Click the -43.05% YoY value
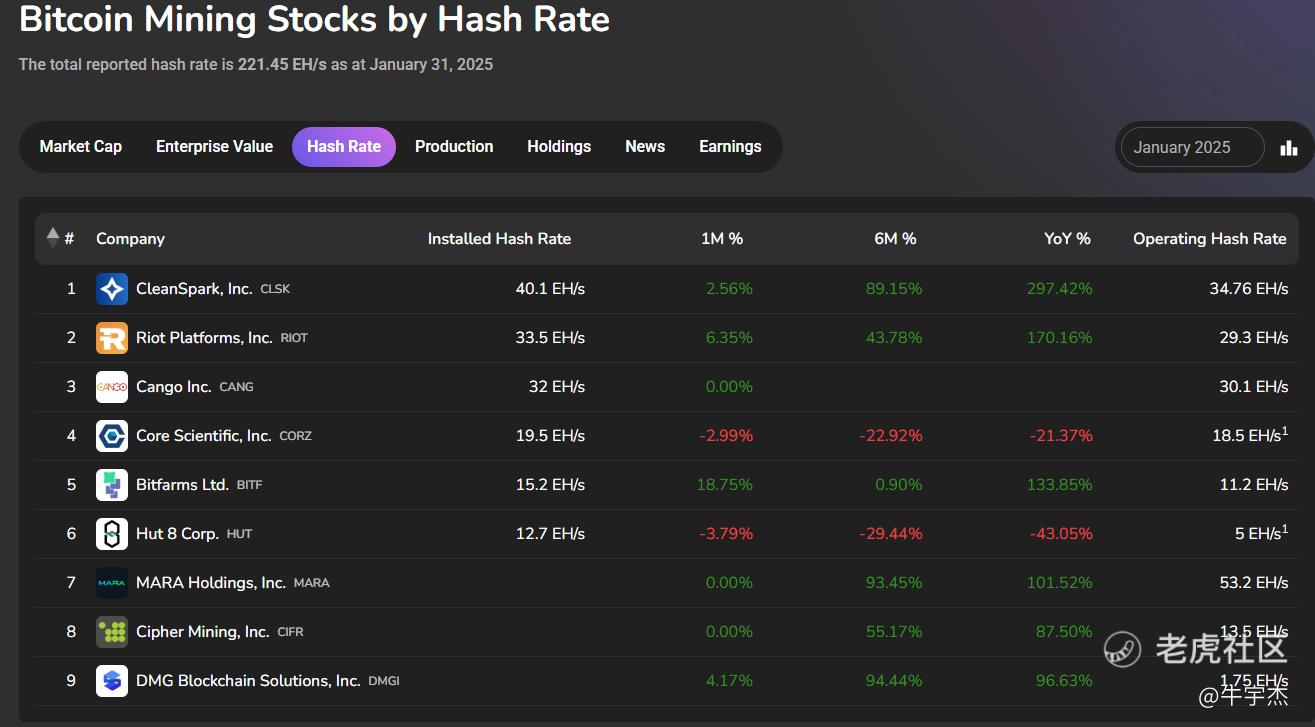Viewport: 1315px width, 727px height. tap(1061, 534)
